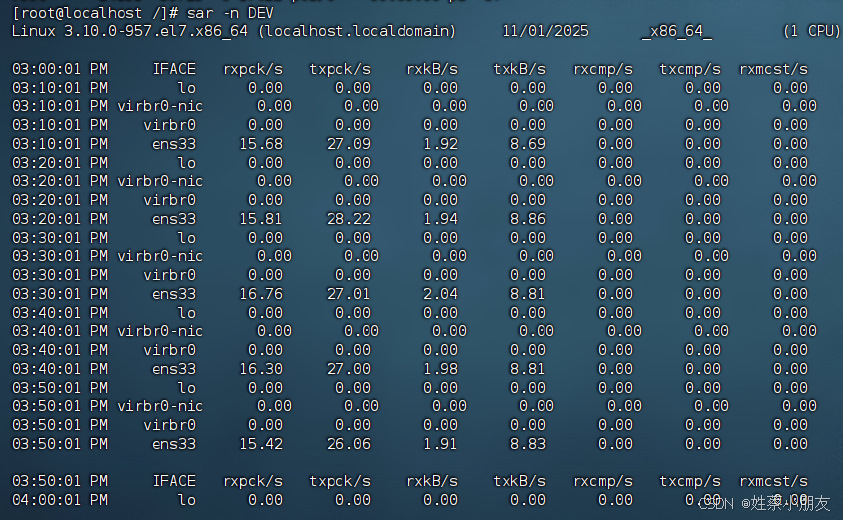The width and height of the screenshot is (843, 520).
Task: Click txcmp/s header in 03:00:01 PM row
Action: (x=690, y=69)
